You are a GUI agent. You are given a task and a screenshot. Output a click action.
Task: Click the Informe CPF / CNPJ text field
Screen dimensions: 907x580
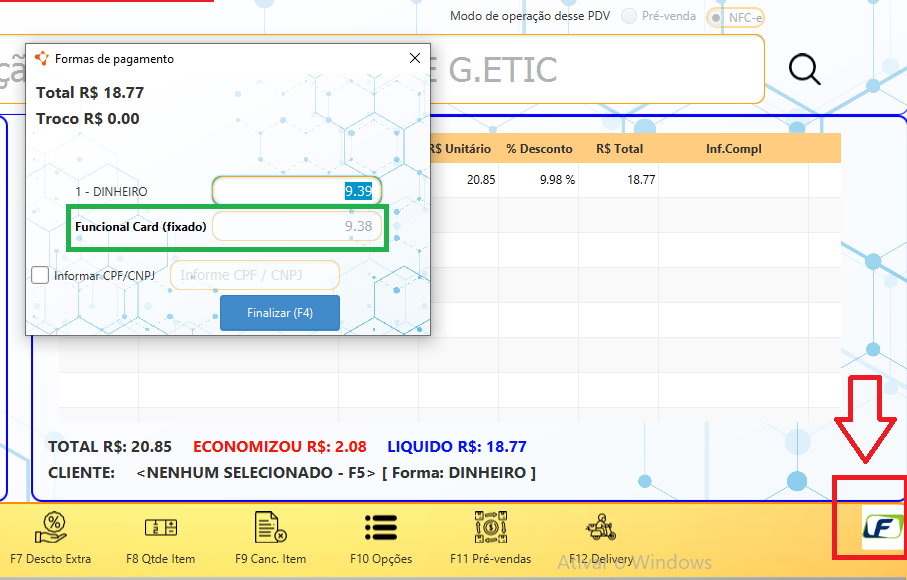pos(255,275)
